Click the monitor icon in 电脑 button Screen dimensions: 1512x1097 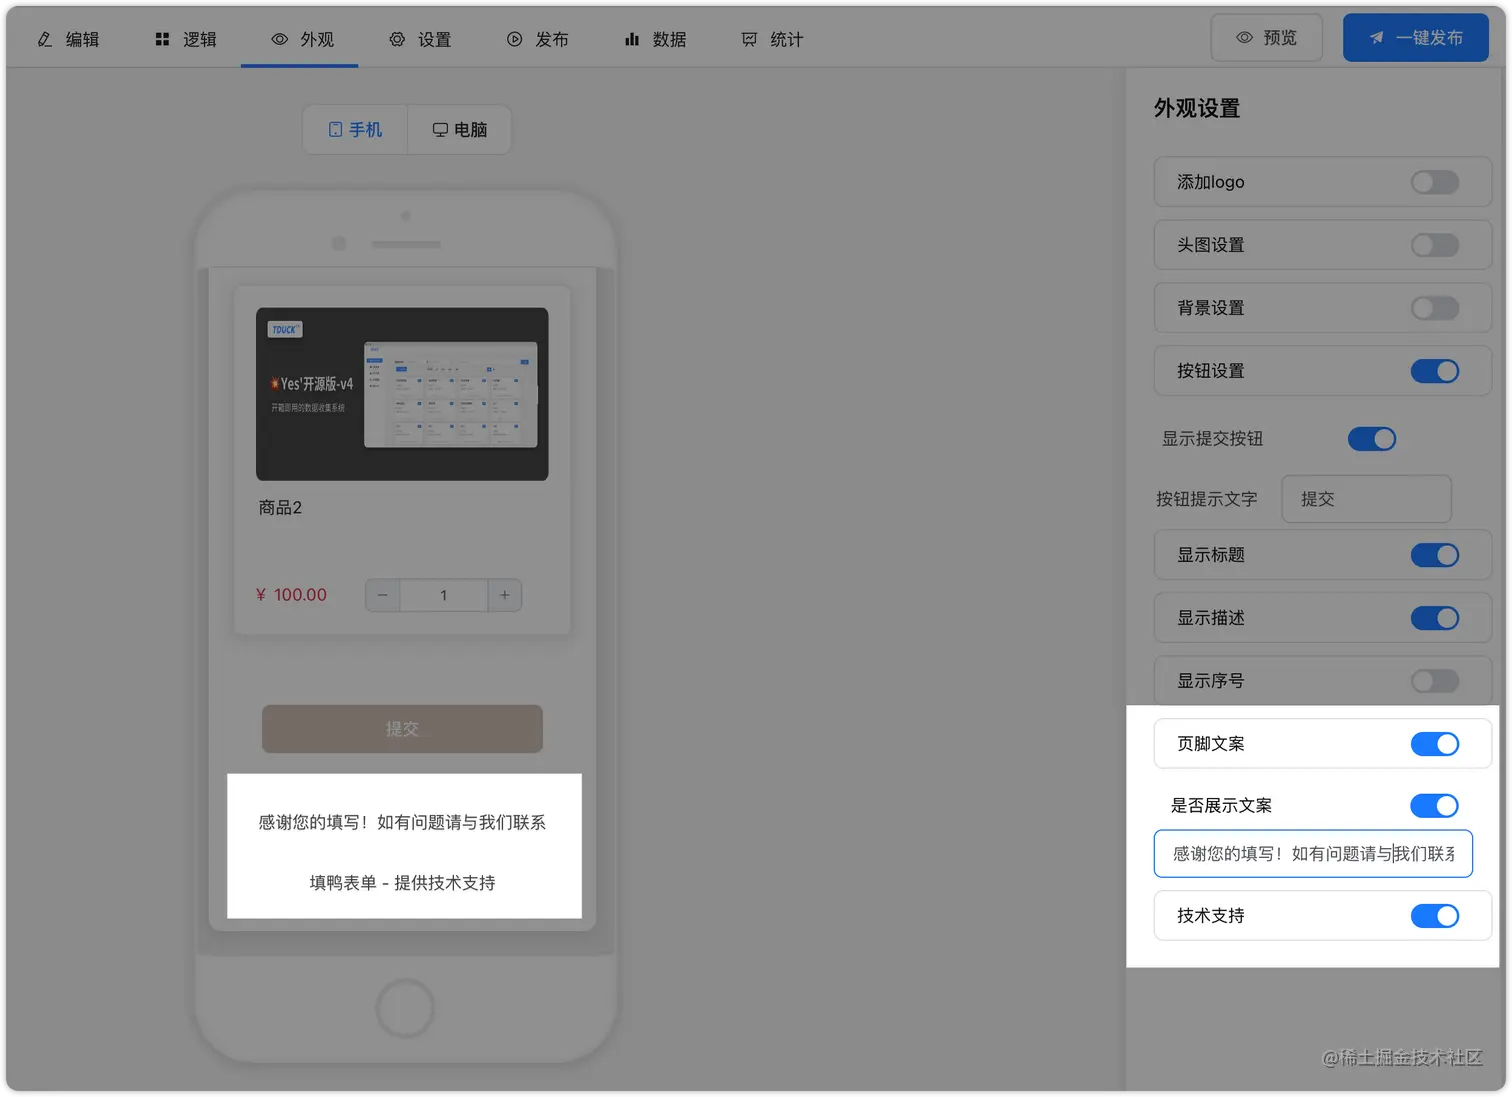coord(440,130)
